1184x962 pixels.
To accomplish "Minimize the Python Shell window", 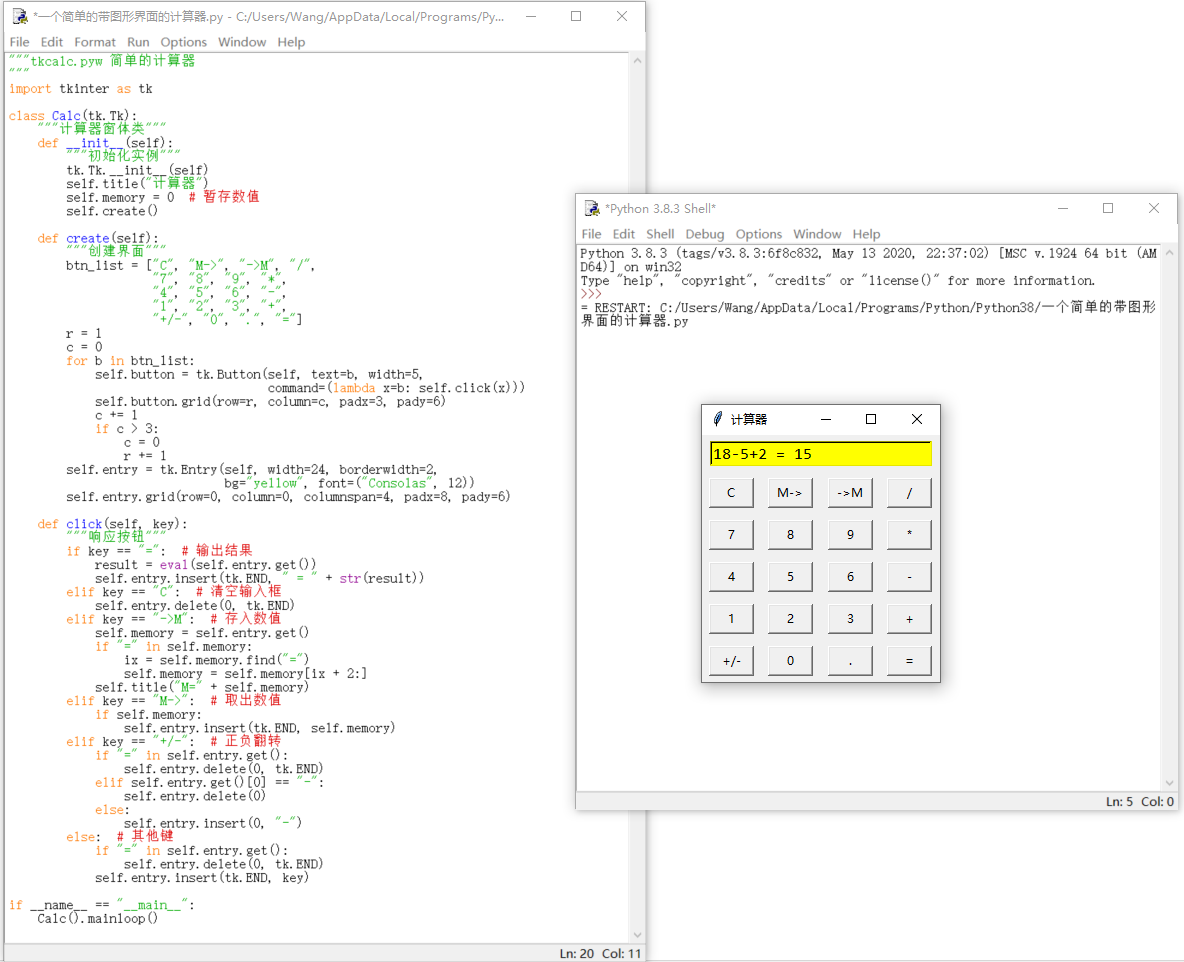I will pyautogui.click(x=1062, y=208).
